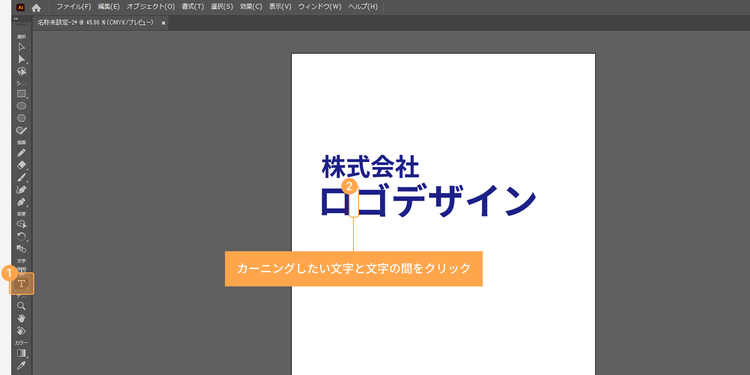Open the 表示(V) menu
The image size is (750, 375).
coord(280,7)
